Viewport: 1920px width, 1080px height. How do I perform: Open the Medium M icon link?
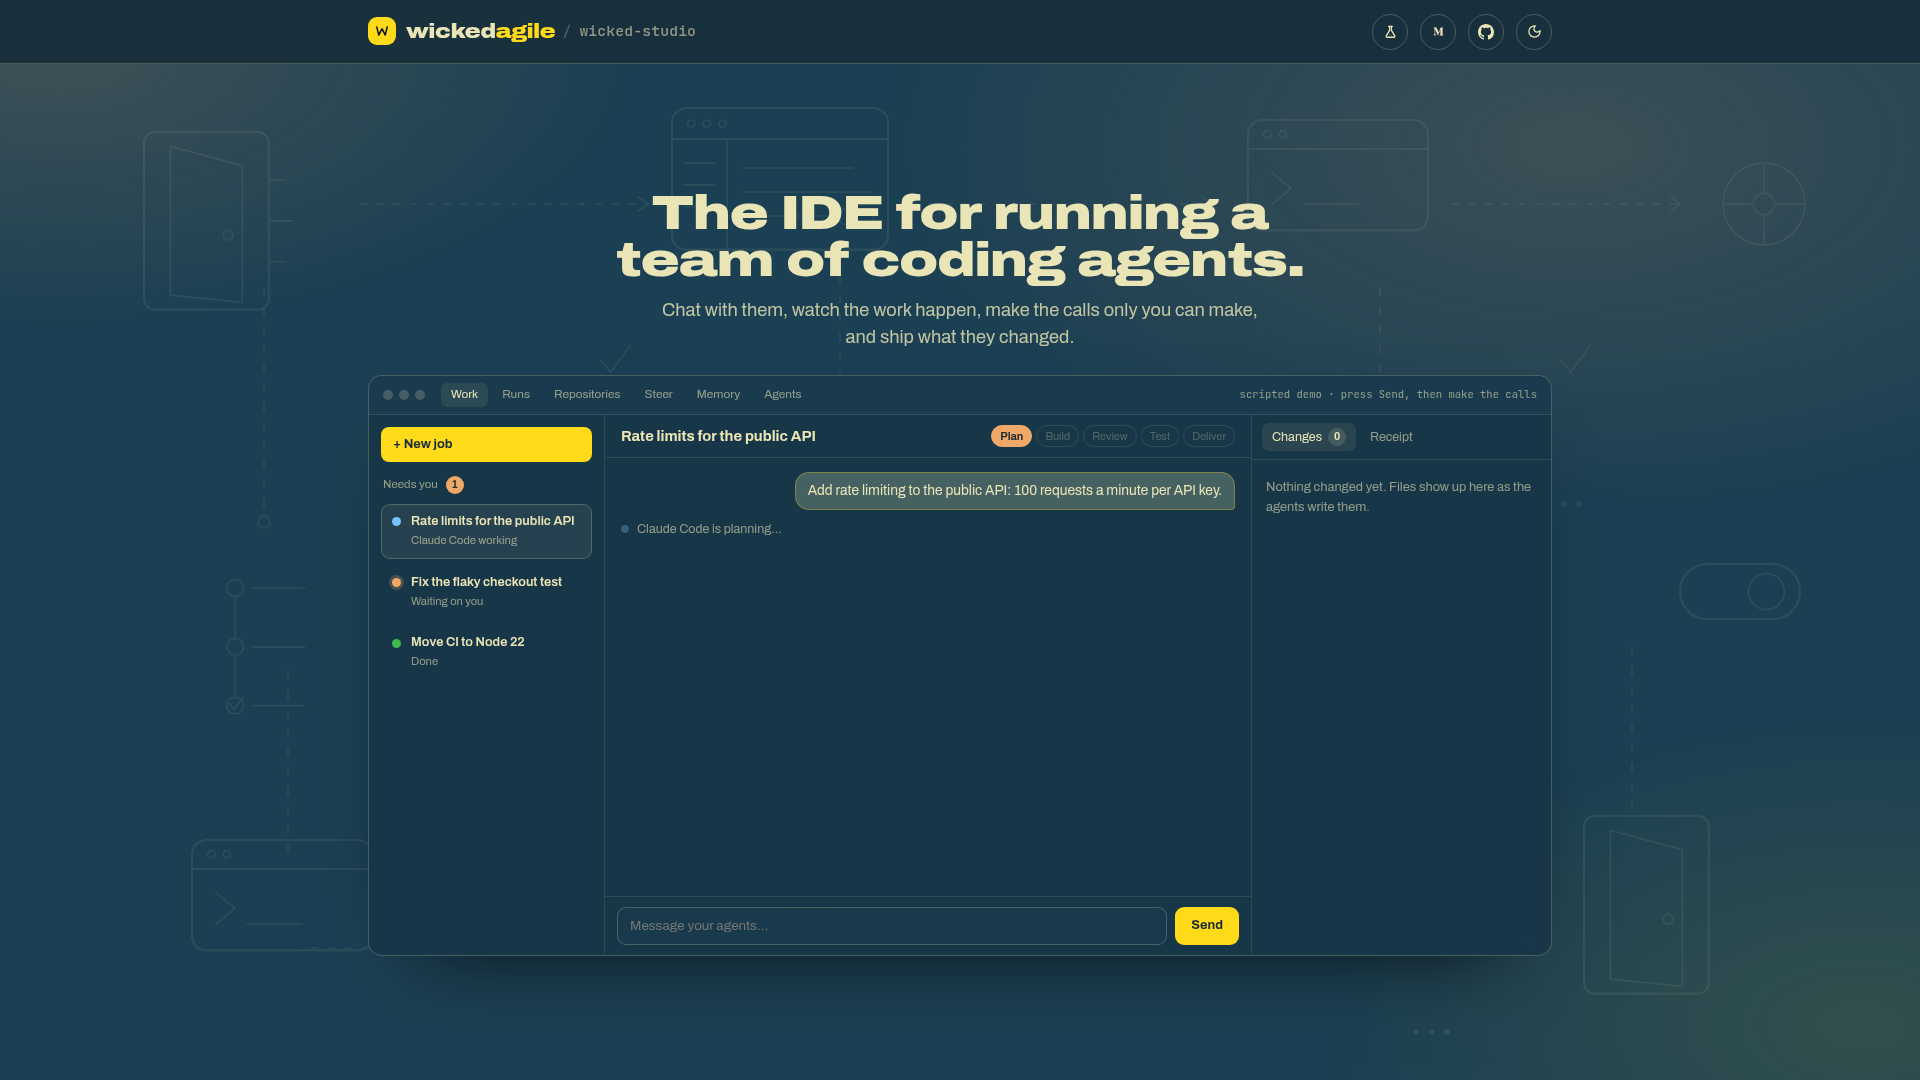(1438, 32)
